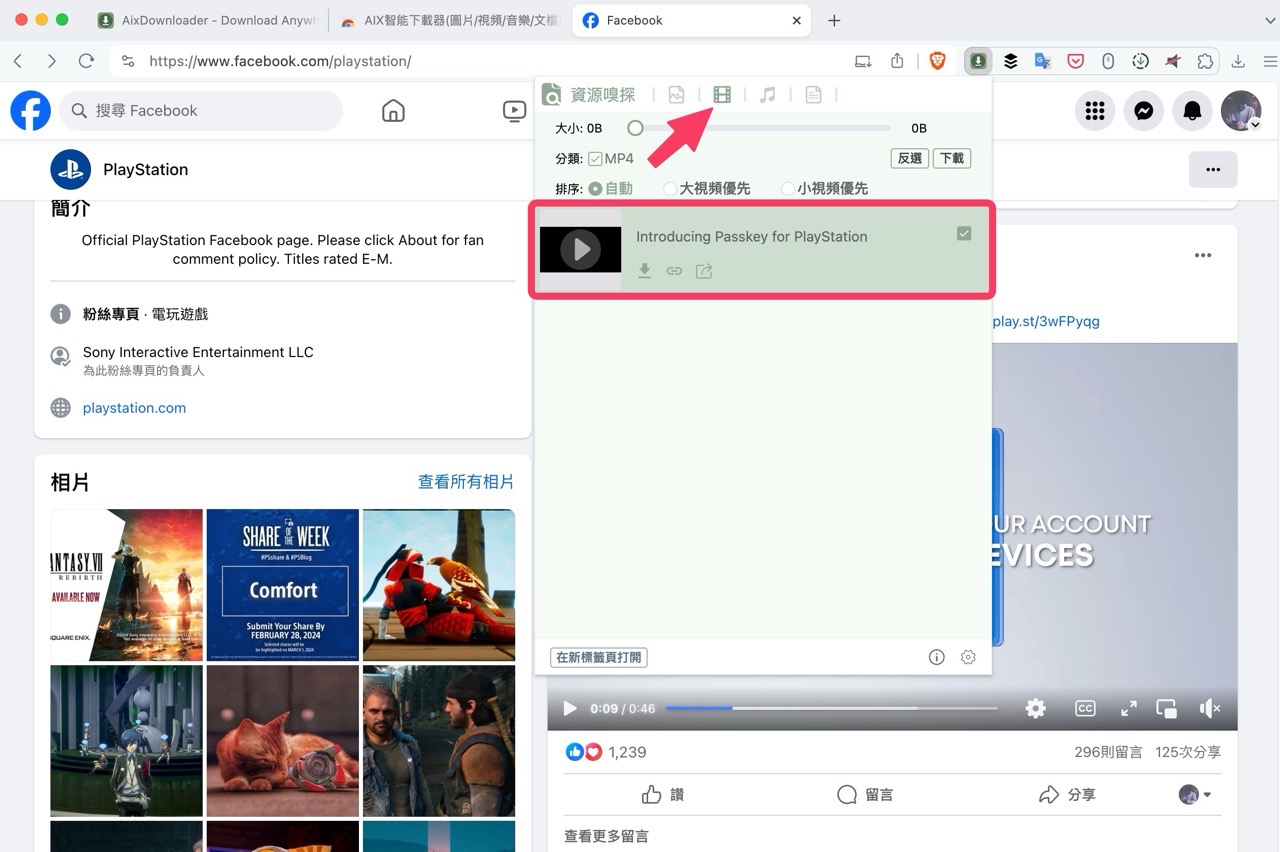Switch to the music note audio filter
This screenshot has height=852, width=1280.
[x=767, y=95]
